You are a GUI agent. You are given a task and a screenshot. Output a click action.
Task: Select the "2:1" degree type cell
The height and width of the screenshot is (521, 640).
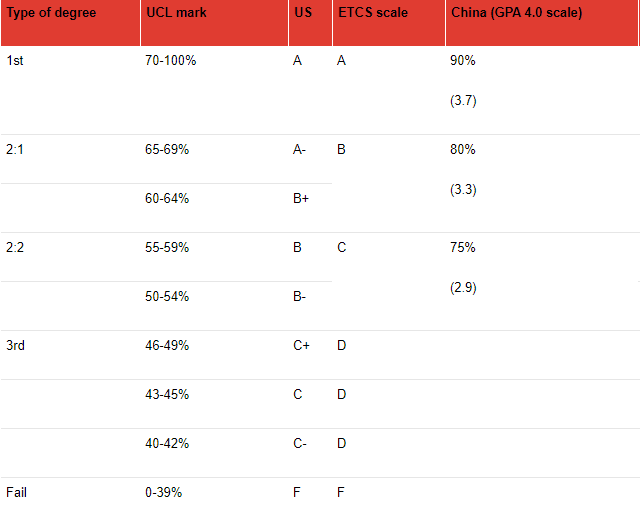pos(16,149)
